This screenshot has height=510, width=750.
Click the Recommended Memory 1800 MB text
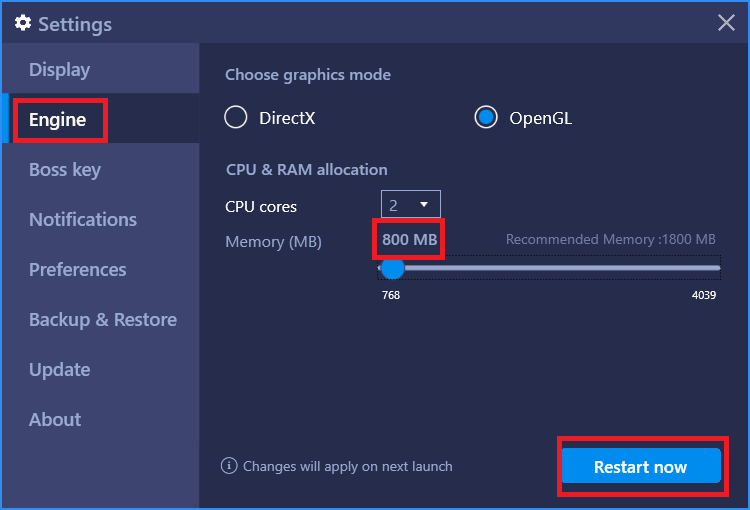[610, 239]
